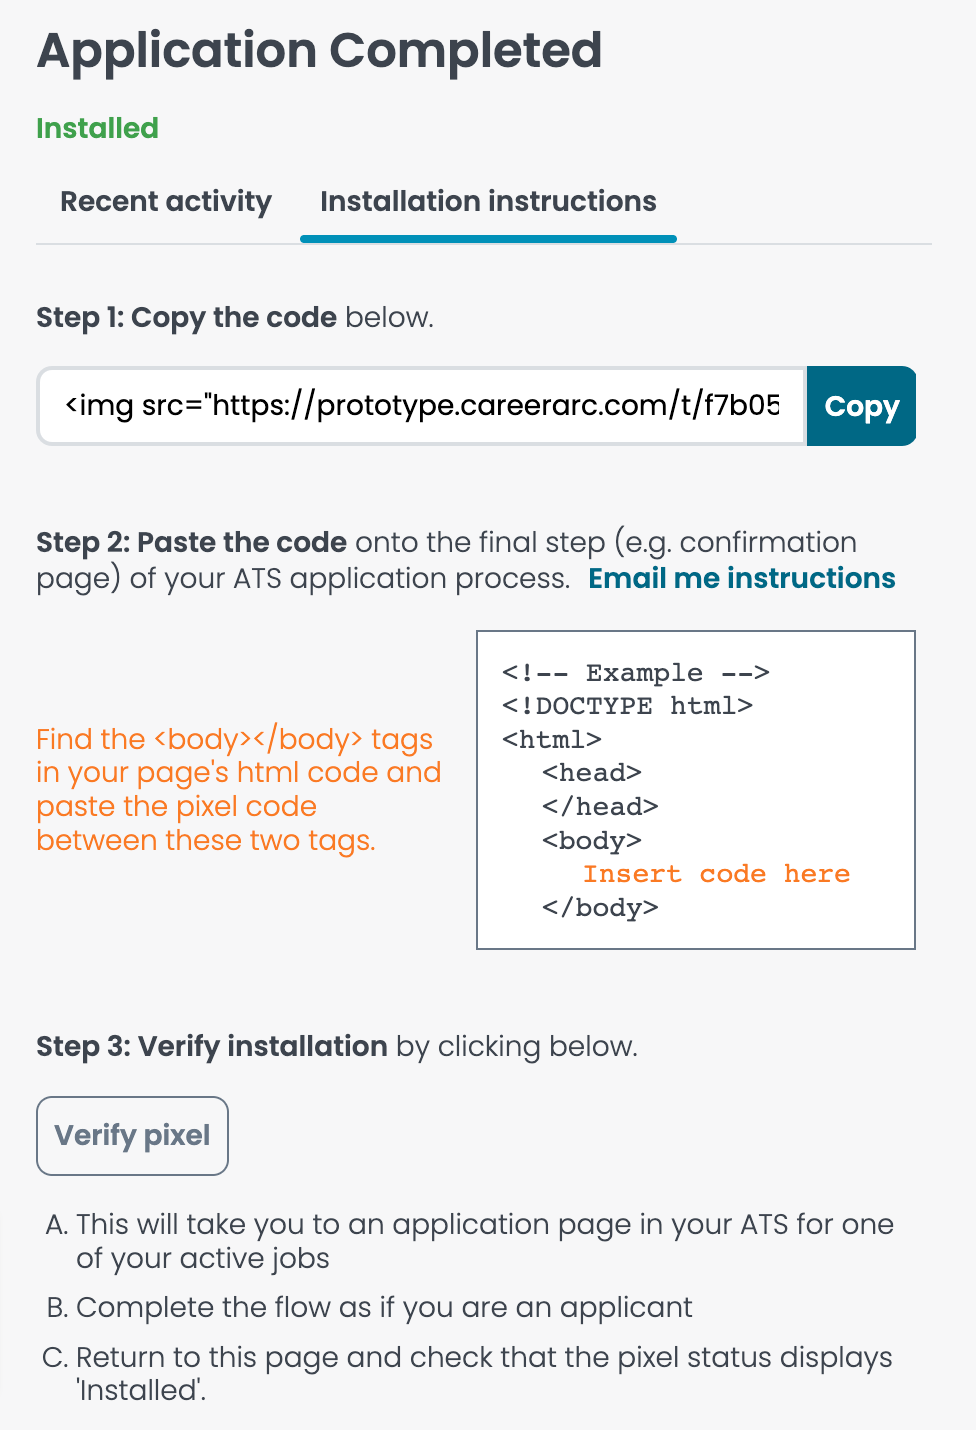
Task: Click the '<!-- Example -->' comment line
Action: [636, 673]
